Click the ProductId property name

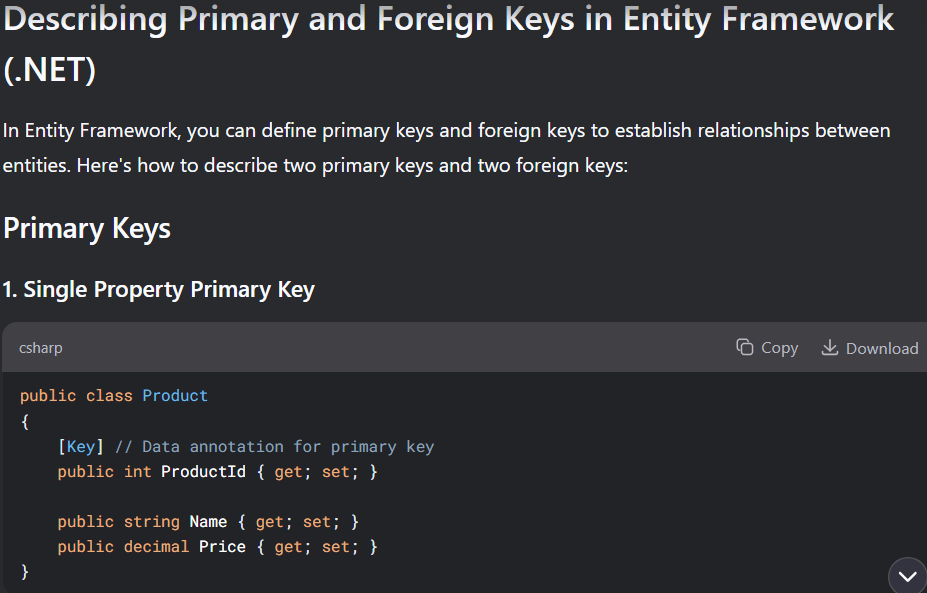pyautogui.click(x=203, y=472)
